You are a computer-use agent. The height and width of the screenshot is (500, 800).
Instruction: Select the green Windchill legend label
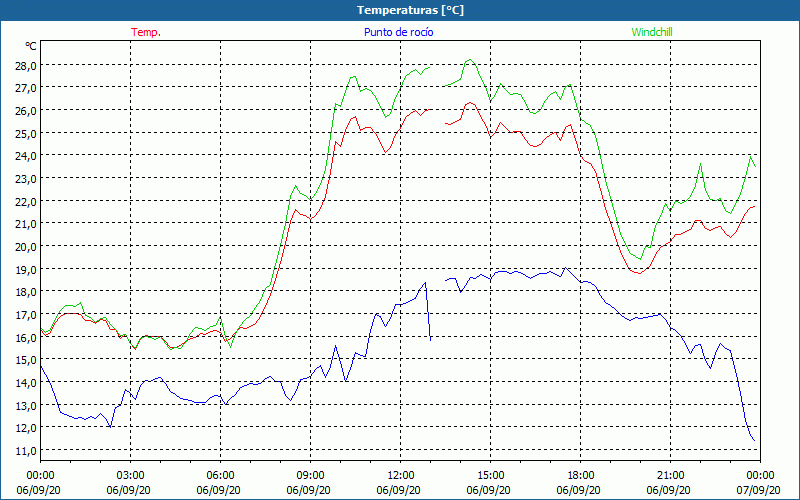tap(652, 32)
